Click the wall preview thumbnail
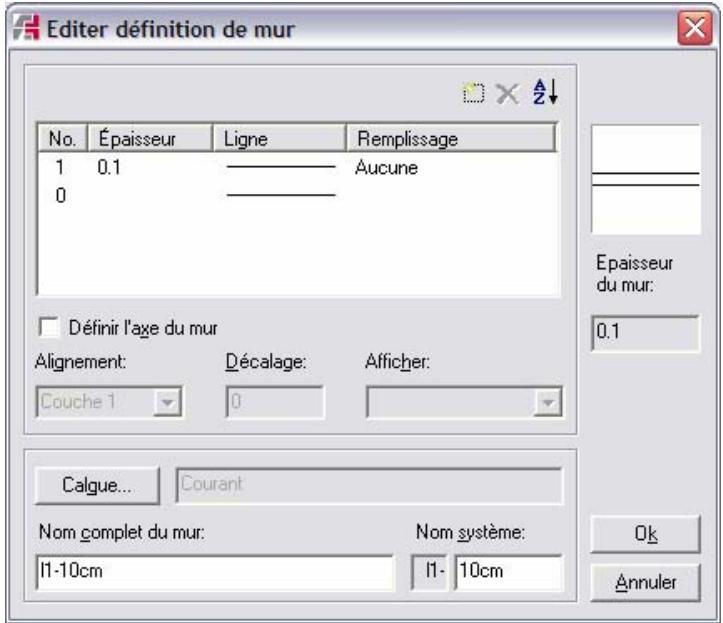 coord(645,179)
